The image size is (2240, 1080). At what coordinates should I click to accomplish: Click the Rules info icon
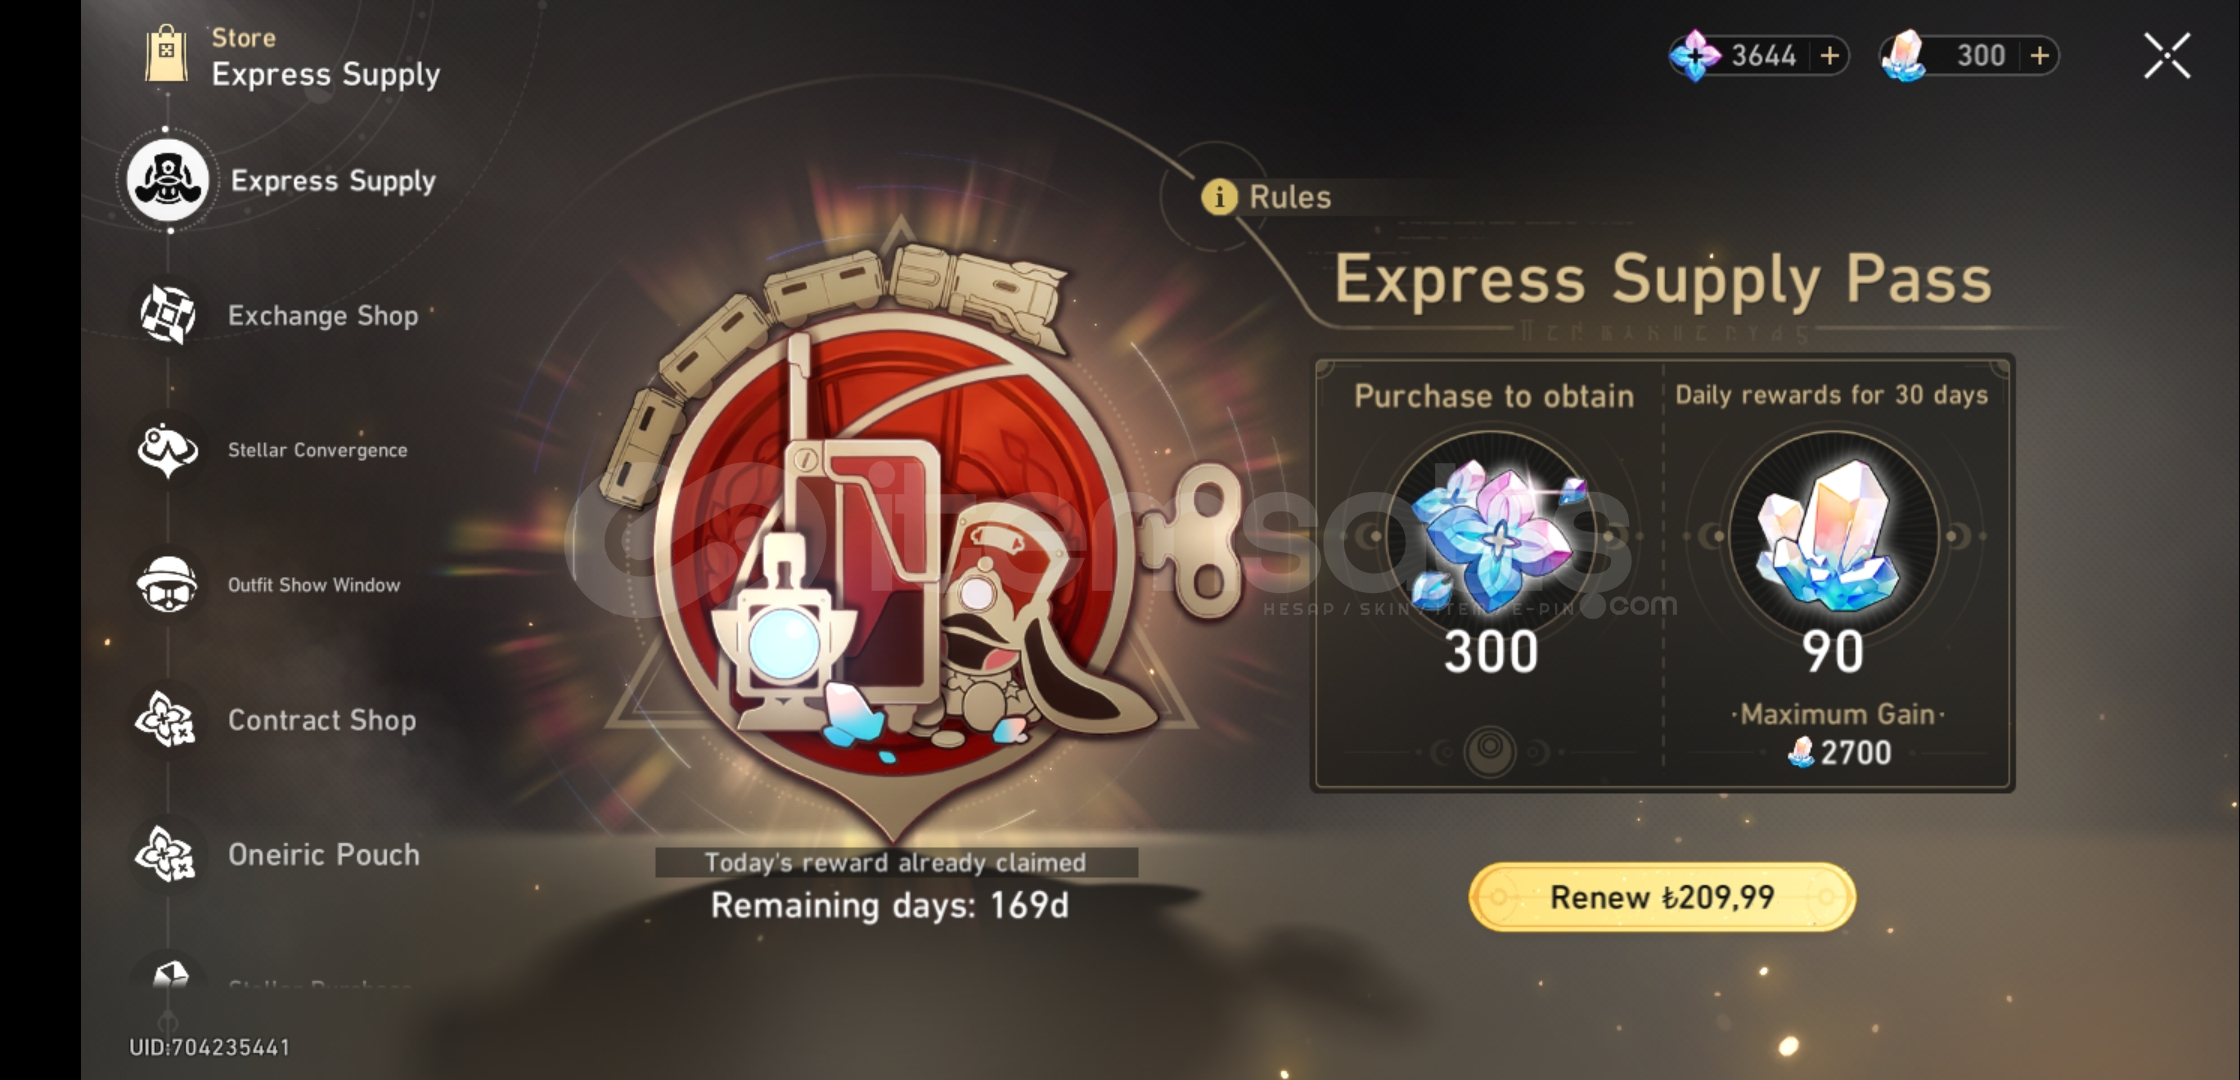tap(1218, 197)
